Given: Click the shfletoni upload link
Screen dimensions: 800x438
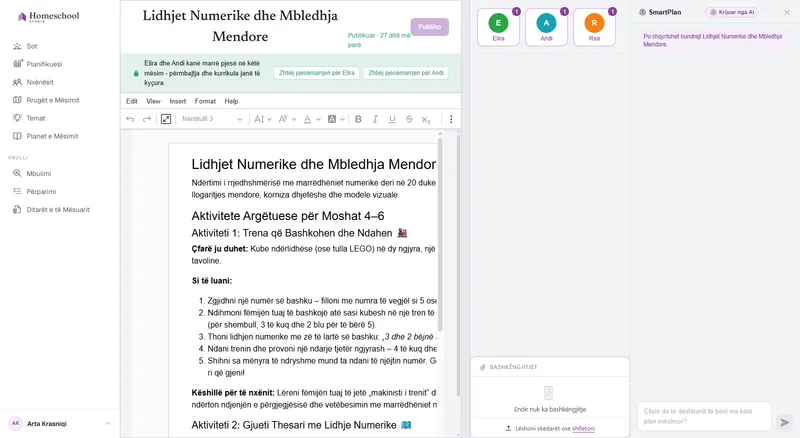Looking at the screenshot, I should (584, 428).
